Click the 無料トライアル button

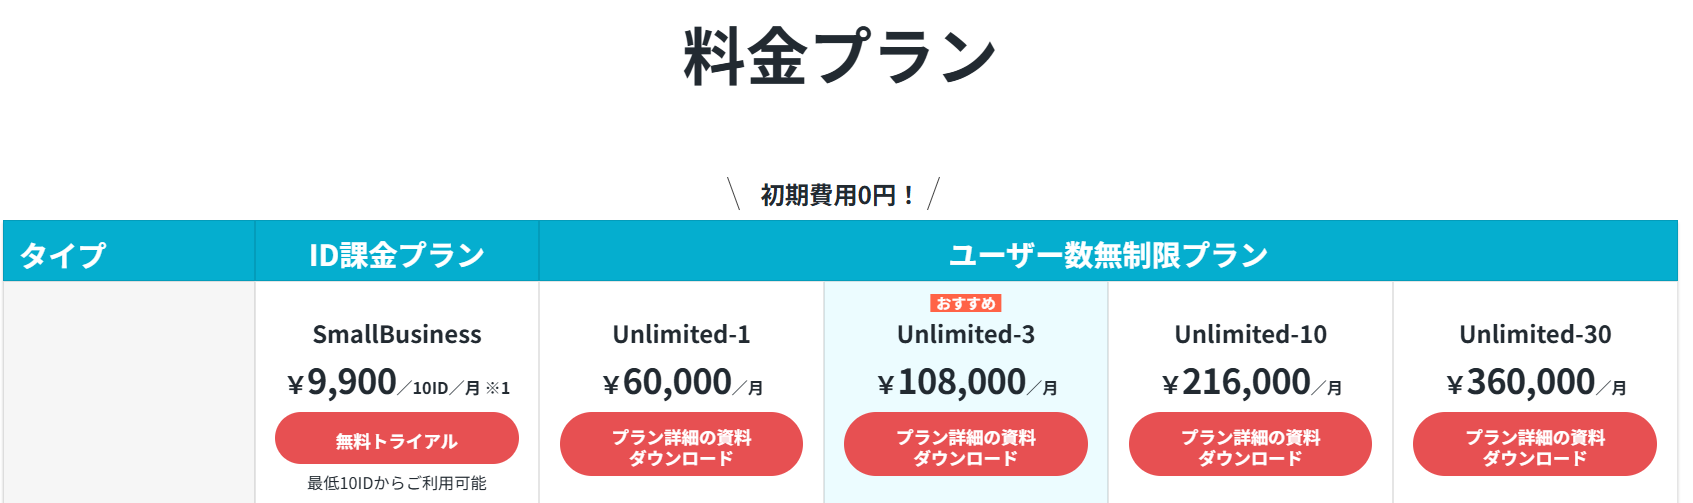(396, 440)
